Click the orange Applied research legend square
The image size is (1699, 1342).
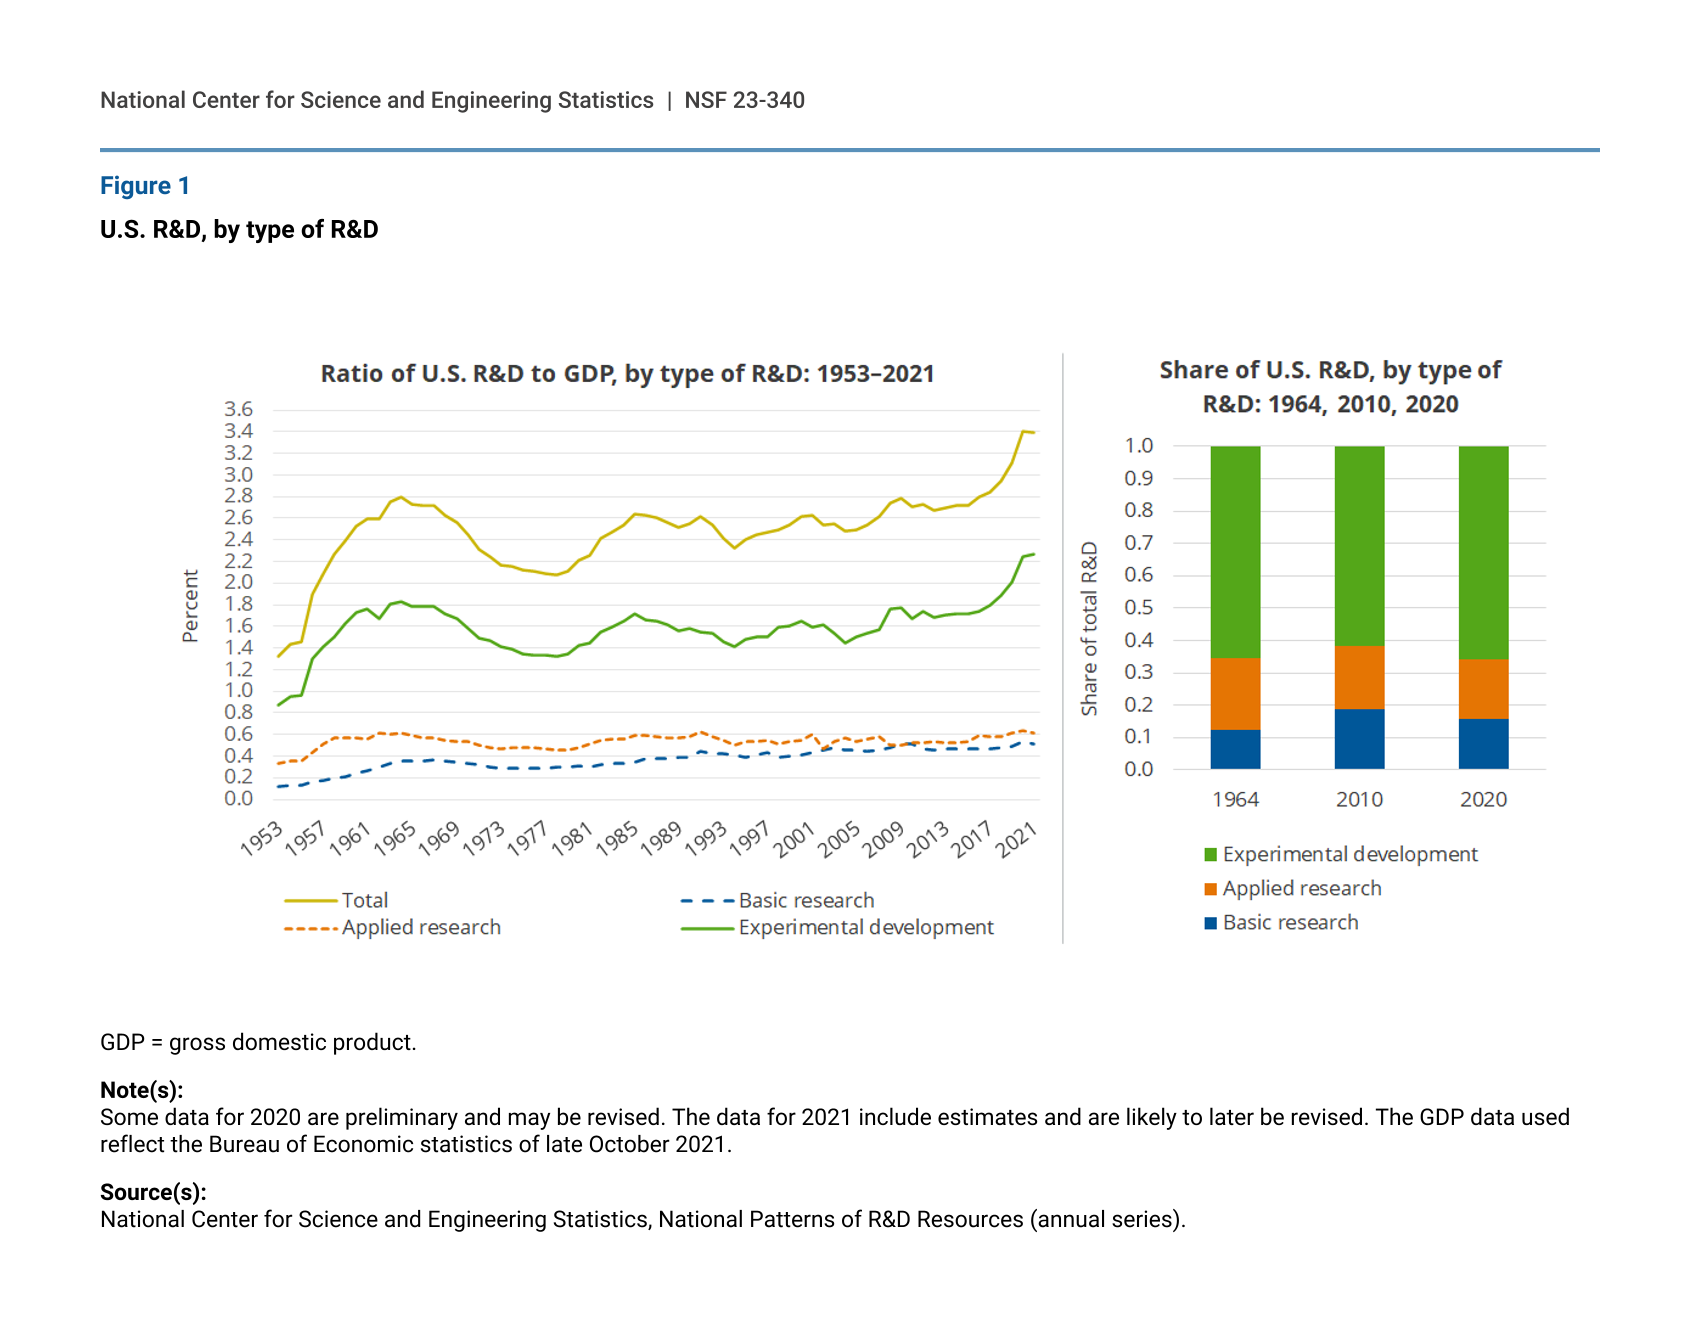pos(1210,889)
